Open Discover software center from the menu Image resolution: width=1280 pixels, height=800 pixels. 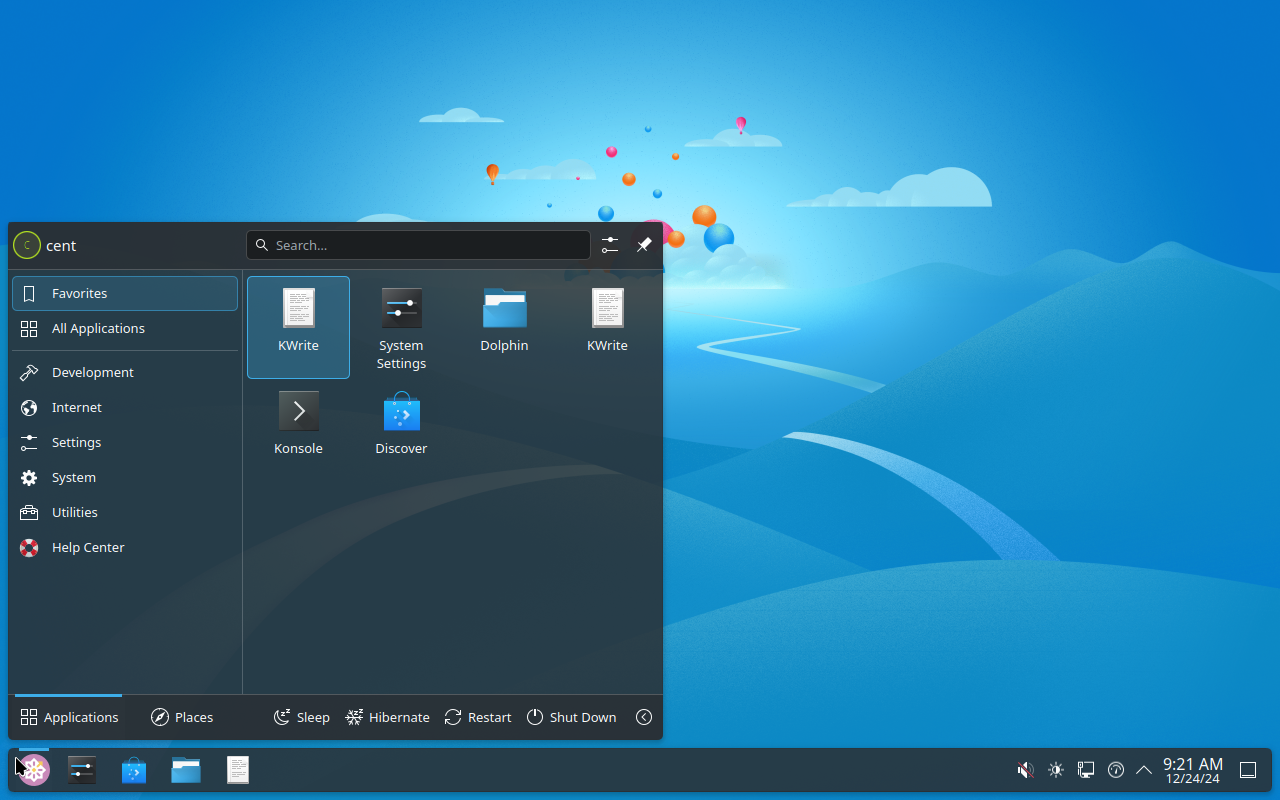401,420
